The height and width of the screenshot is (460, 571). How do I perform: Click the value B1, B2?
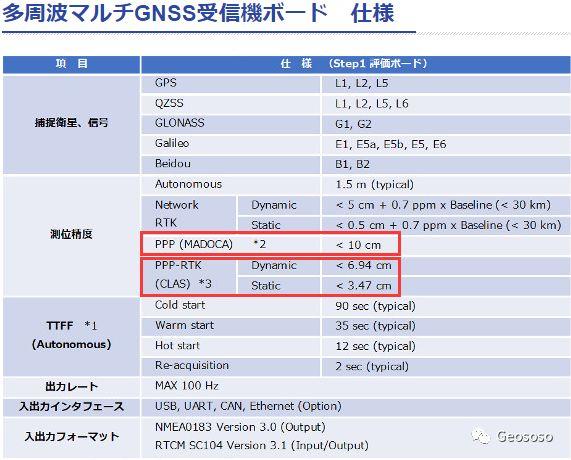[352, 164]
